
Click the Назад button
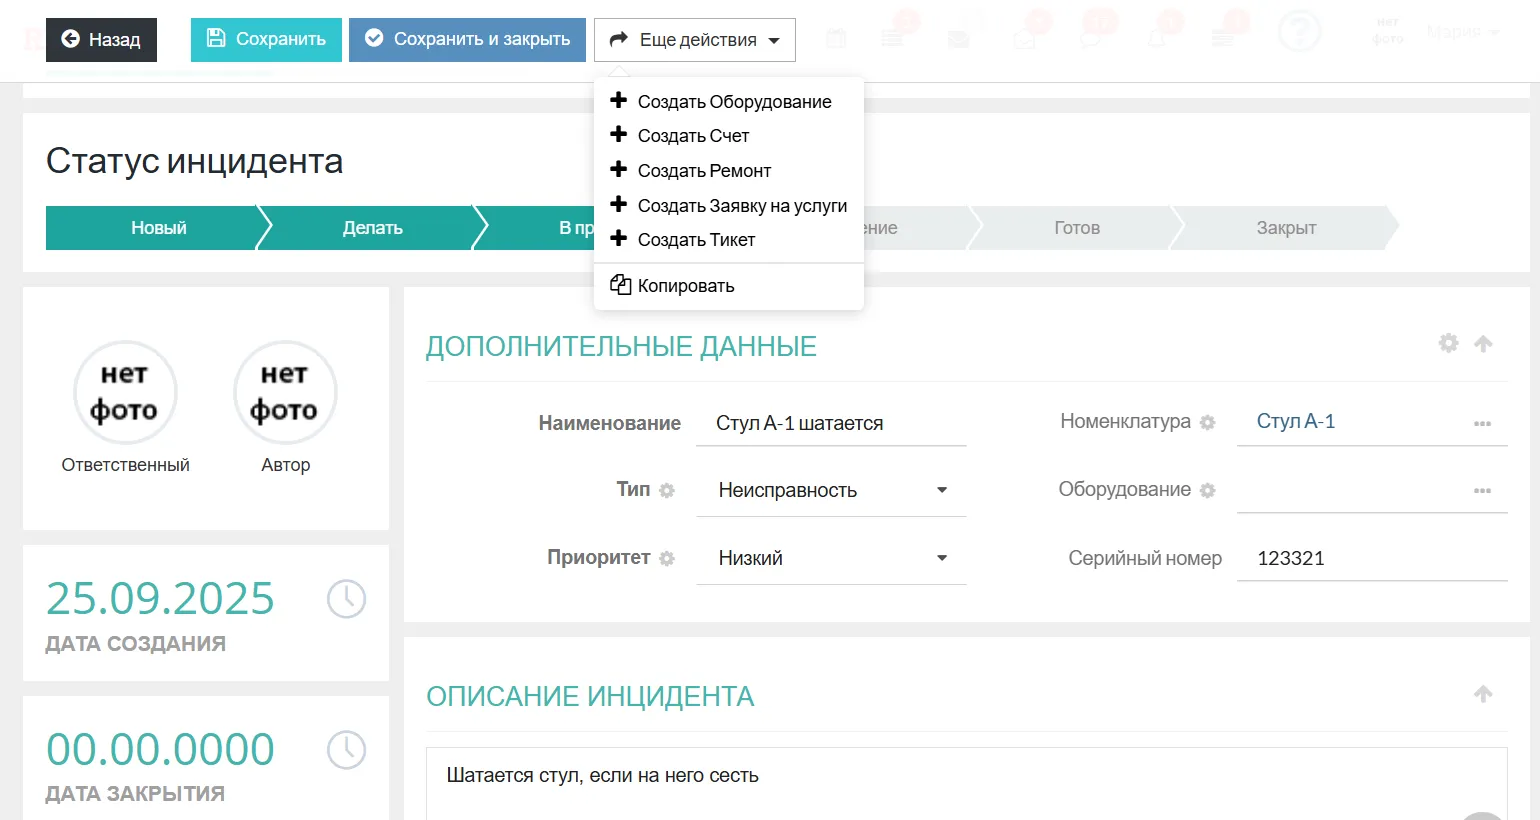[x=101, y=40]
